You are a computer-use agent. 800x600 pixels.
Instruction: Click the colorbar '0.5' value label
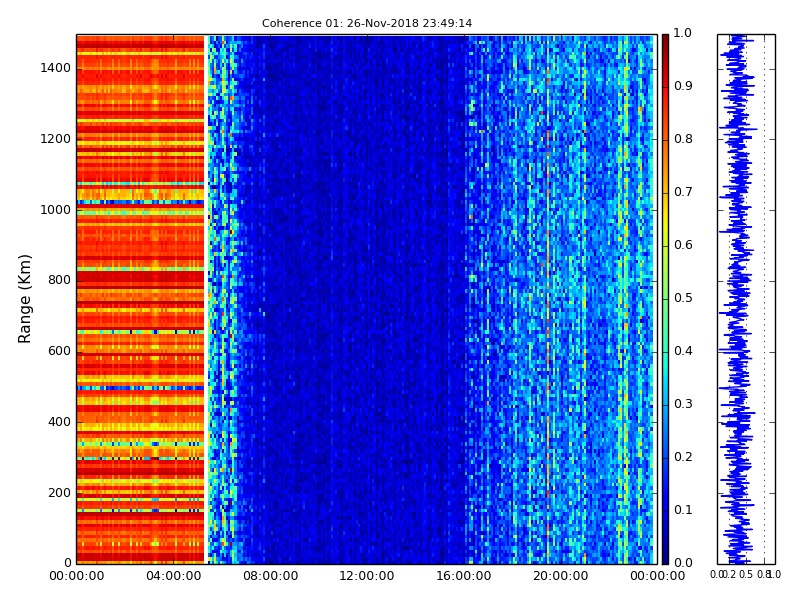tap(683, 298)
